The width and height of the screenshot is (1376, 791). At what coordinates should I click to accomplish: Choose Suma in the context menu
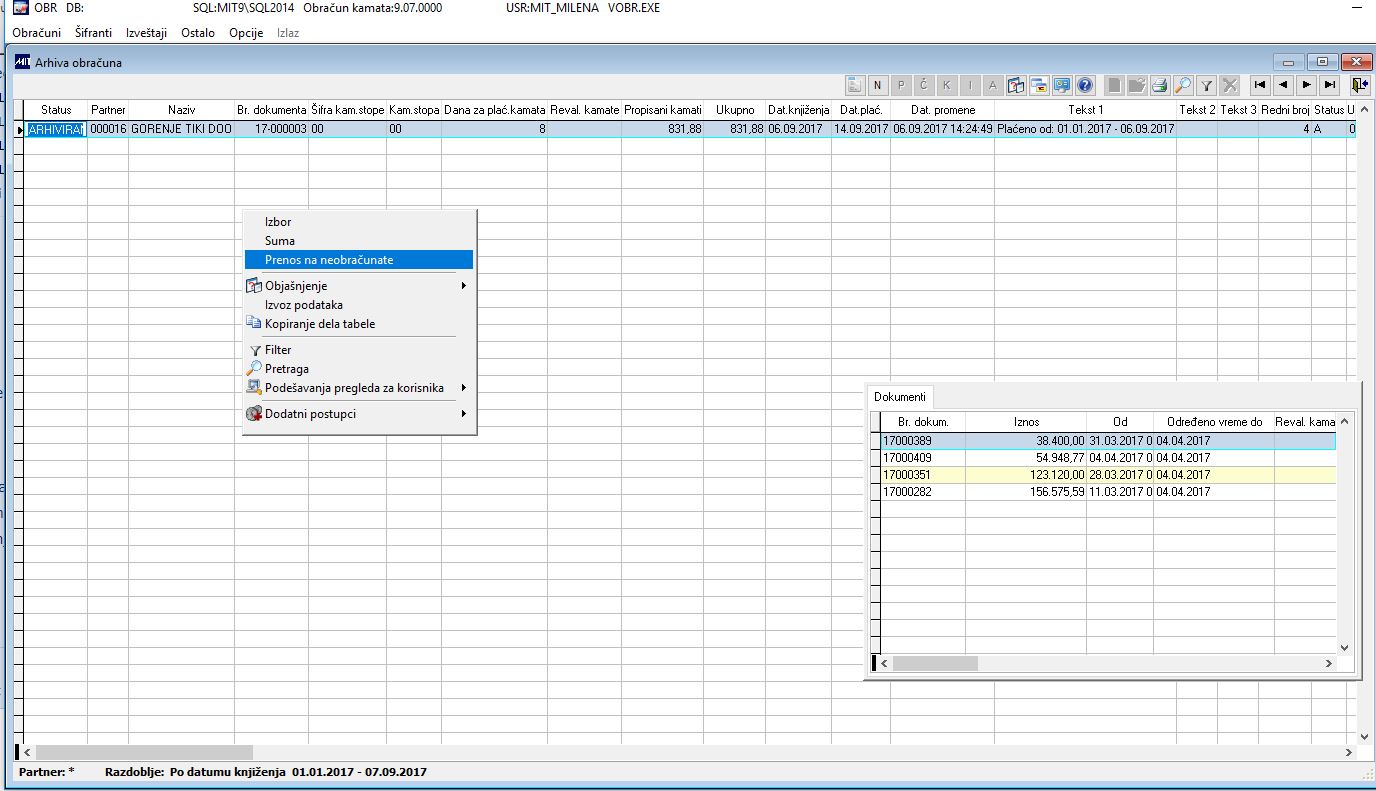(359, 241)
